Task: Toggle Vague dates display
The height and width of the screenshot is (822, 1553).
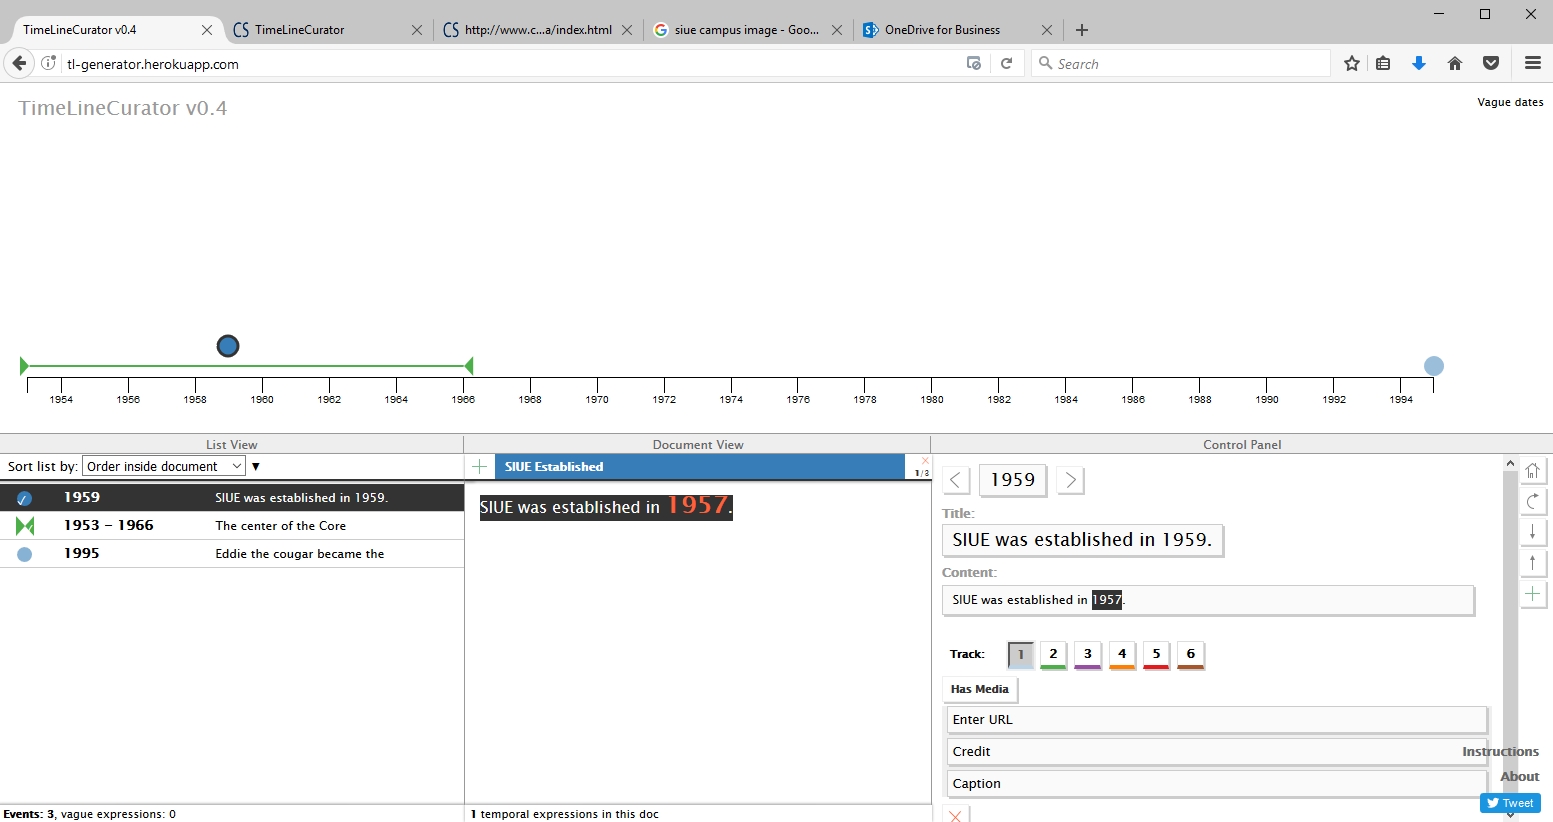Action: pos(1509,102)
